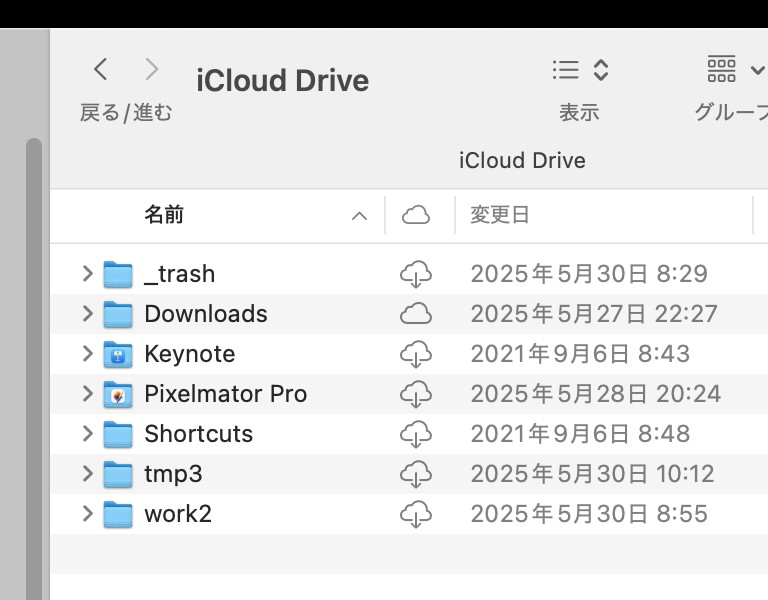Viewport: 768px width, 600px height.
Task: Click the iCloud Drive window title
Action: (283, 80)
